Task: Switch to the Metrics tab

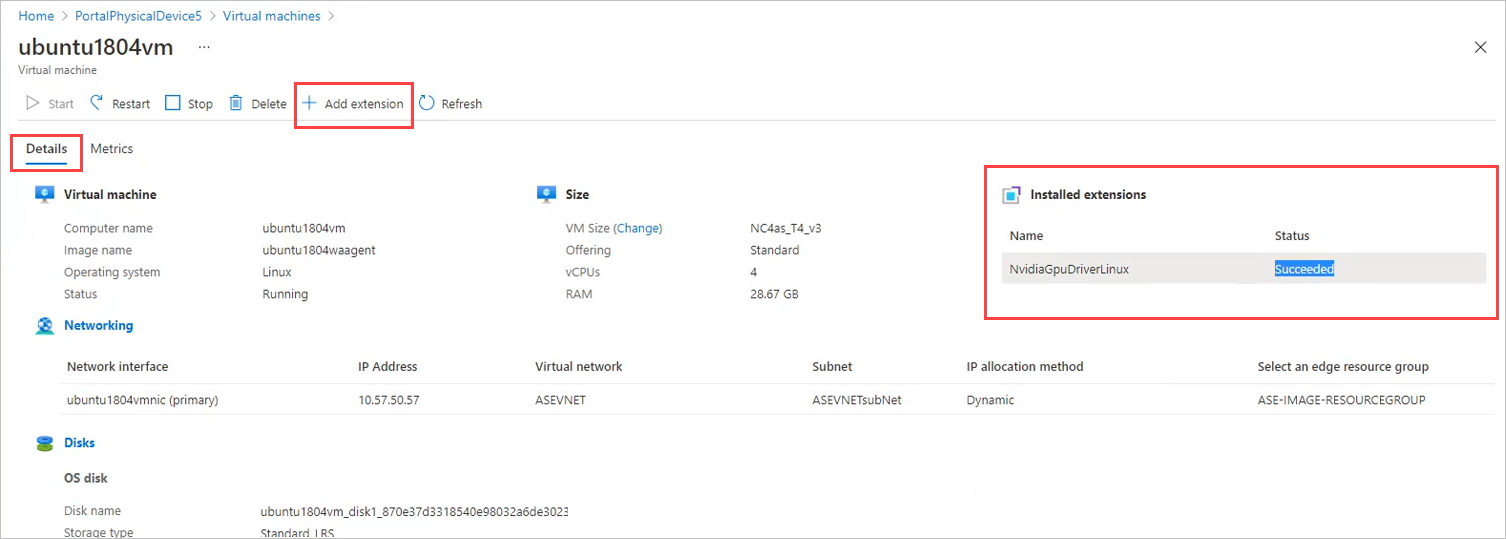Action: pyautogui.click(x=111, y=148)
